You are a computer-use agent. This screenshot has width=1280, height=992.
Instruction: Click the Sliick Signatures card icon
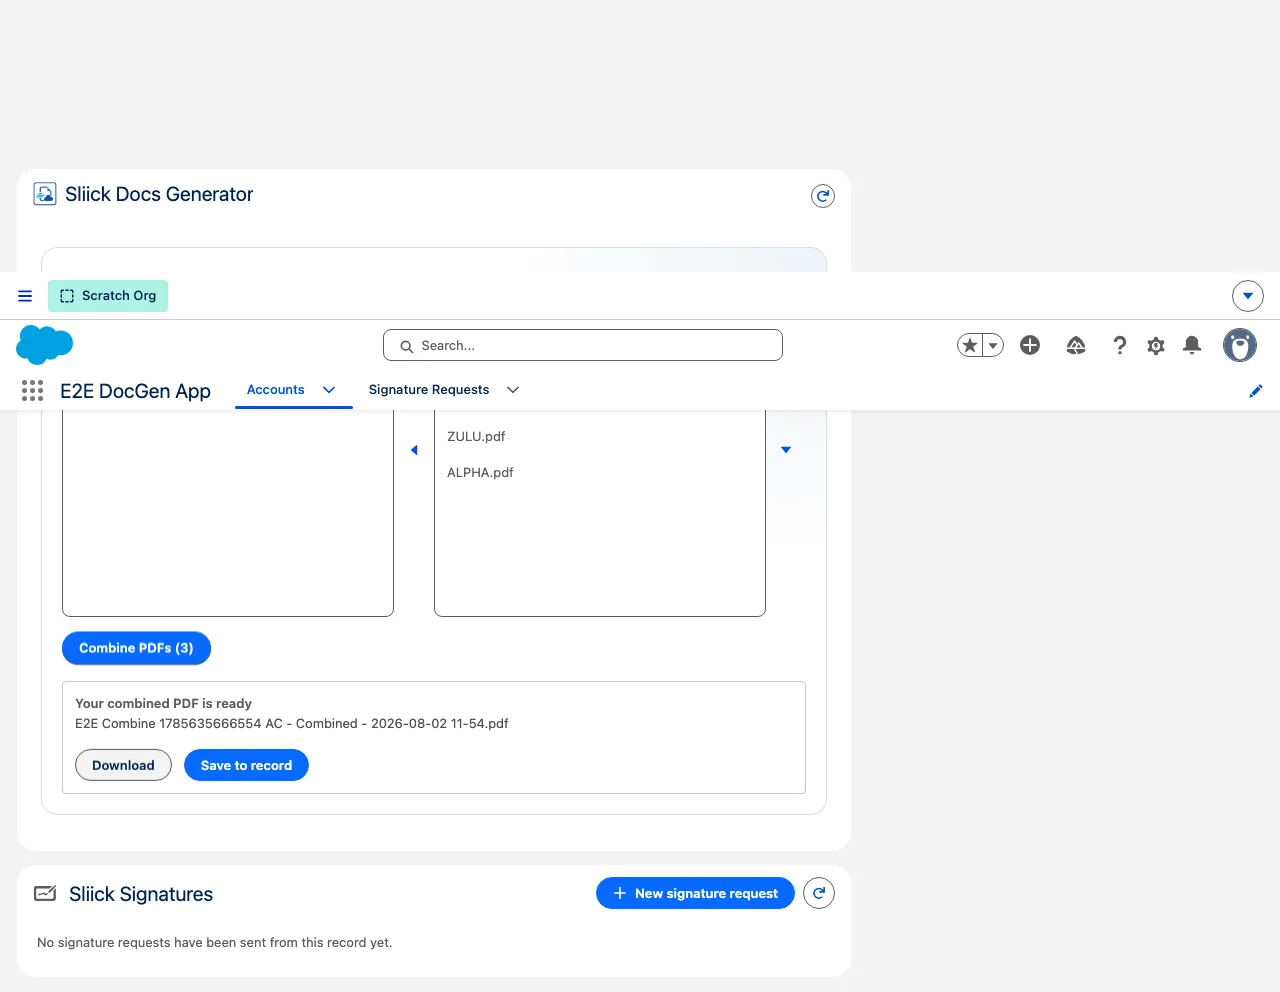(x=45, y=893)
